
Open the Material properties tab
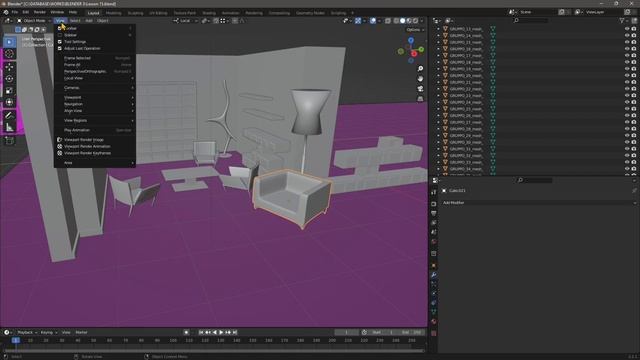click(433, 322)
